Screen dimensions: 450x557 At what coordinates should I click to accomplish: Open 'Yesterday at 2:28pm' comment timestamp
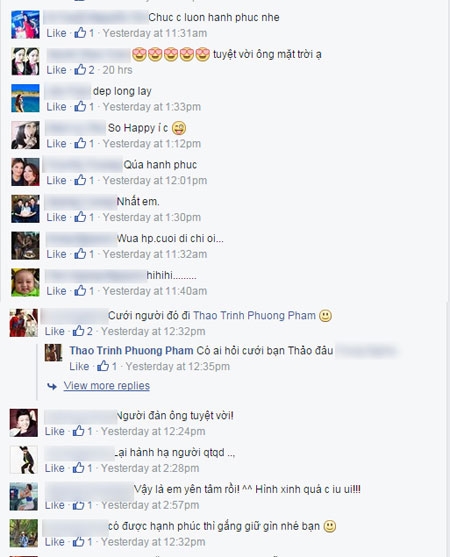[150, 468]
